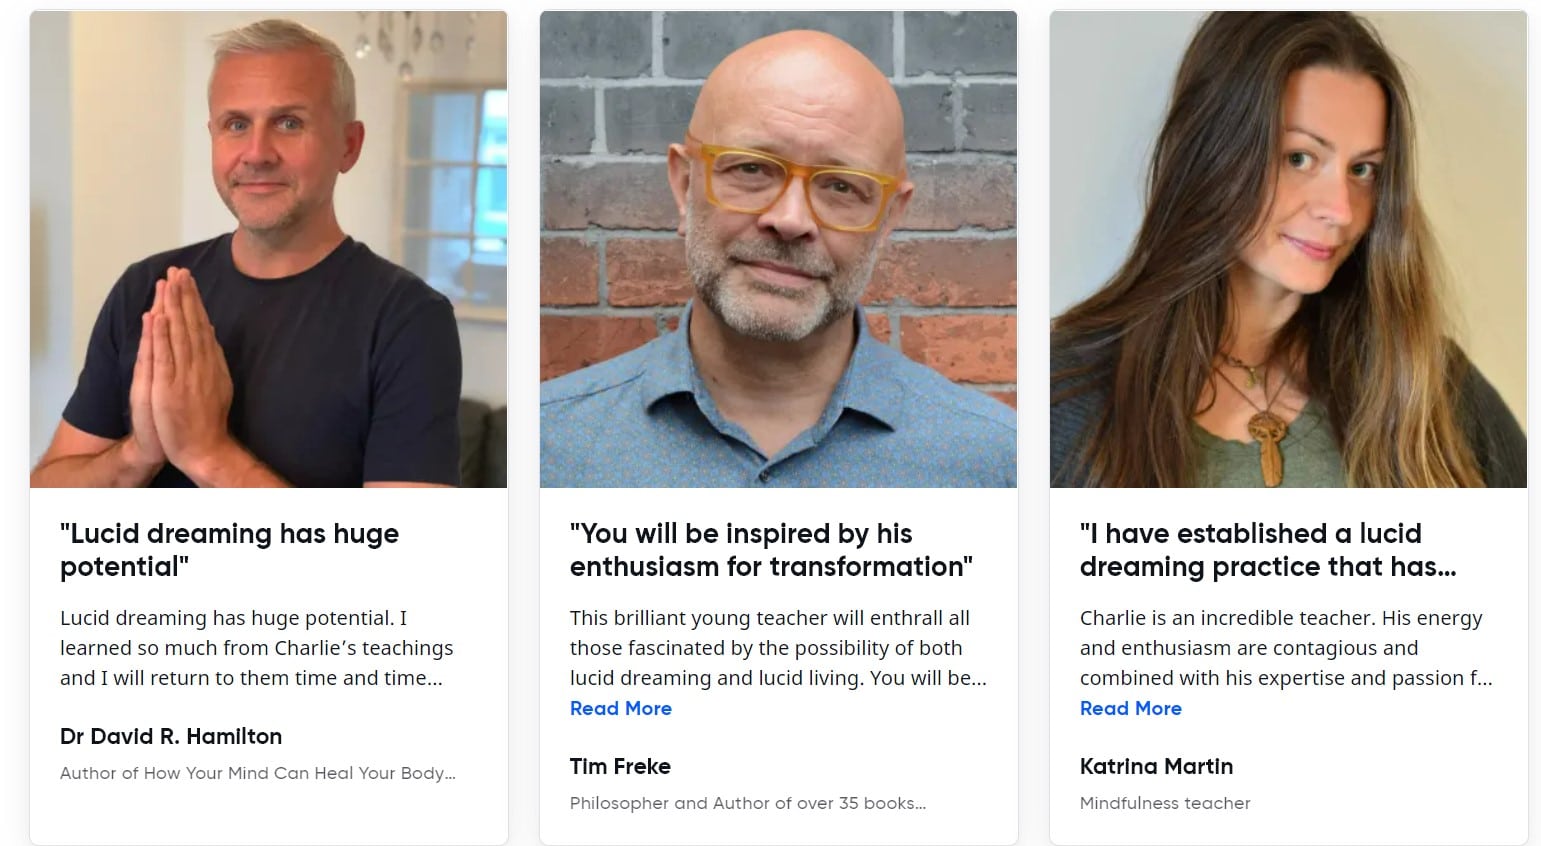Click the Katrina Martin name label
The image size is (1541, 846).
tap(1156, 767)
